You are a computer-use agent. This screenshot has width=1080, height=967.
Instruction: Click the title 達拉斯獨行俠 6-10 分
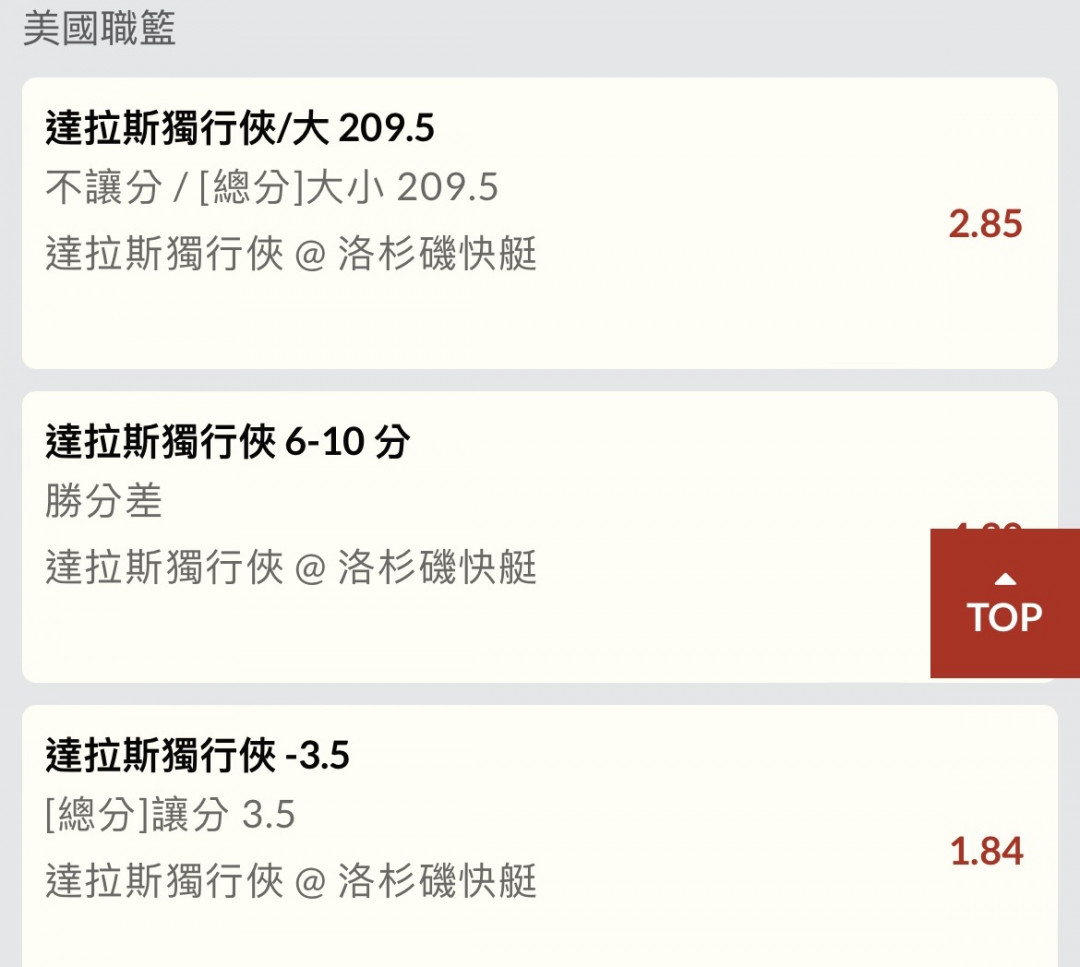(x=228, y=441)
